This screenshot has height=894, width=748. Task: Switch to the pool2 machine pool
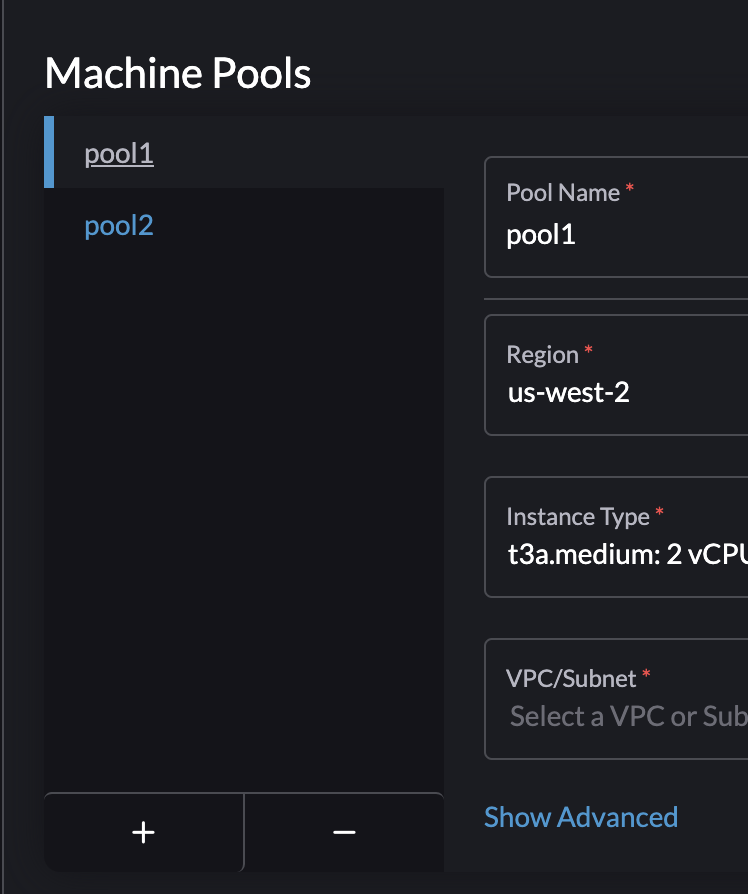coord(118,226)
